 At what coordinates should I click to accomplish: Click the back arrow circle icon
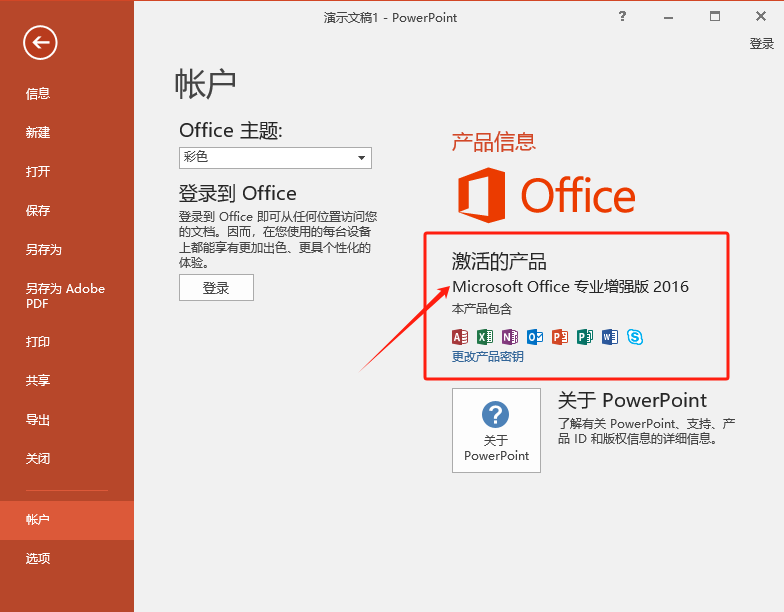pos(40,41)
